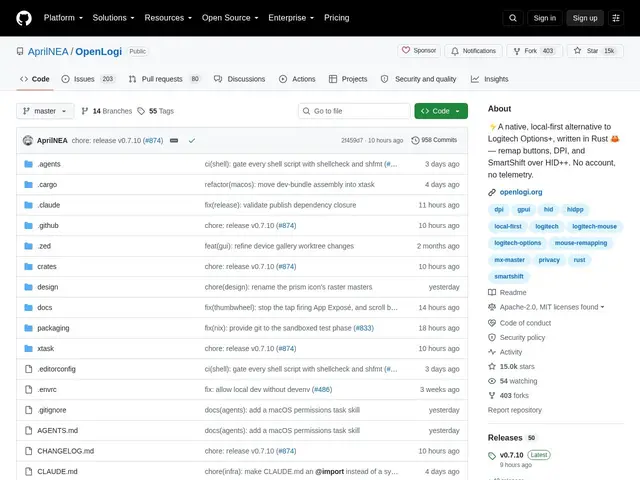Open the 14 Branches link
The height and width of the screenshot is (480, 640).
pyautogui.click(x=107, y=111)
